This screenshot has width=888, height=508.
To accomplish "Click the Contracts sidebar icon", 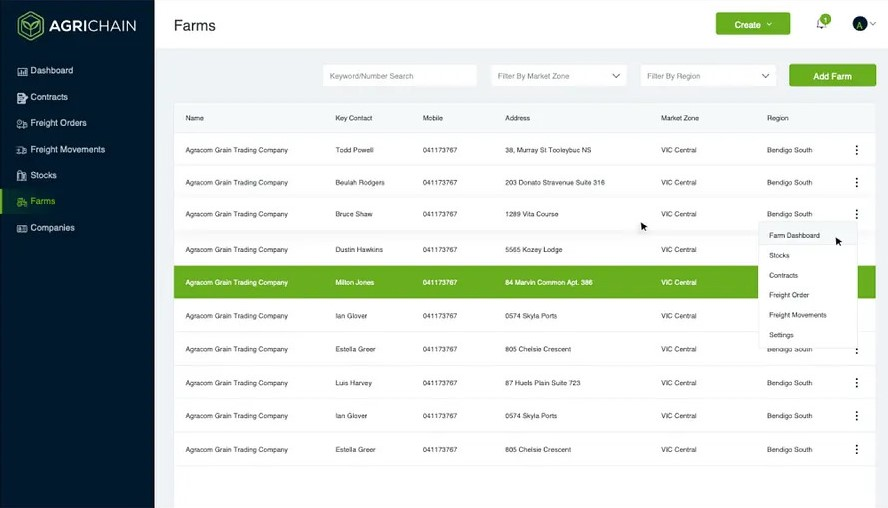I will pyautogui.click(x=22, y=98).
